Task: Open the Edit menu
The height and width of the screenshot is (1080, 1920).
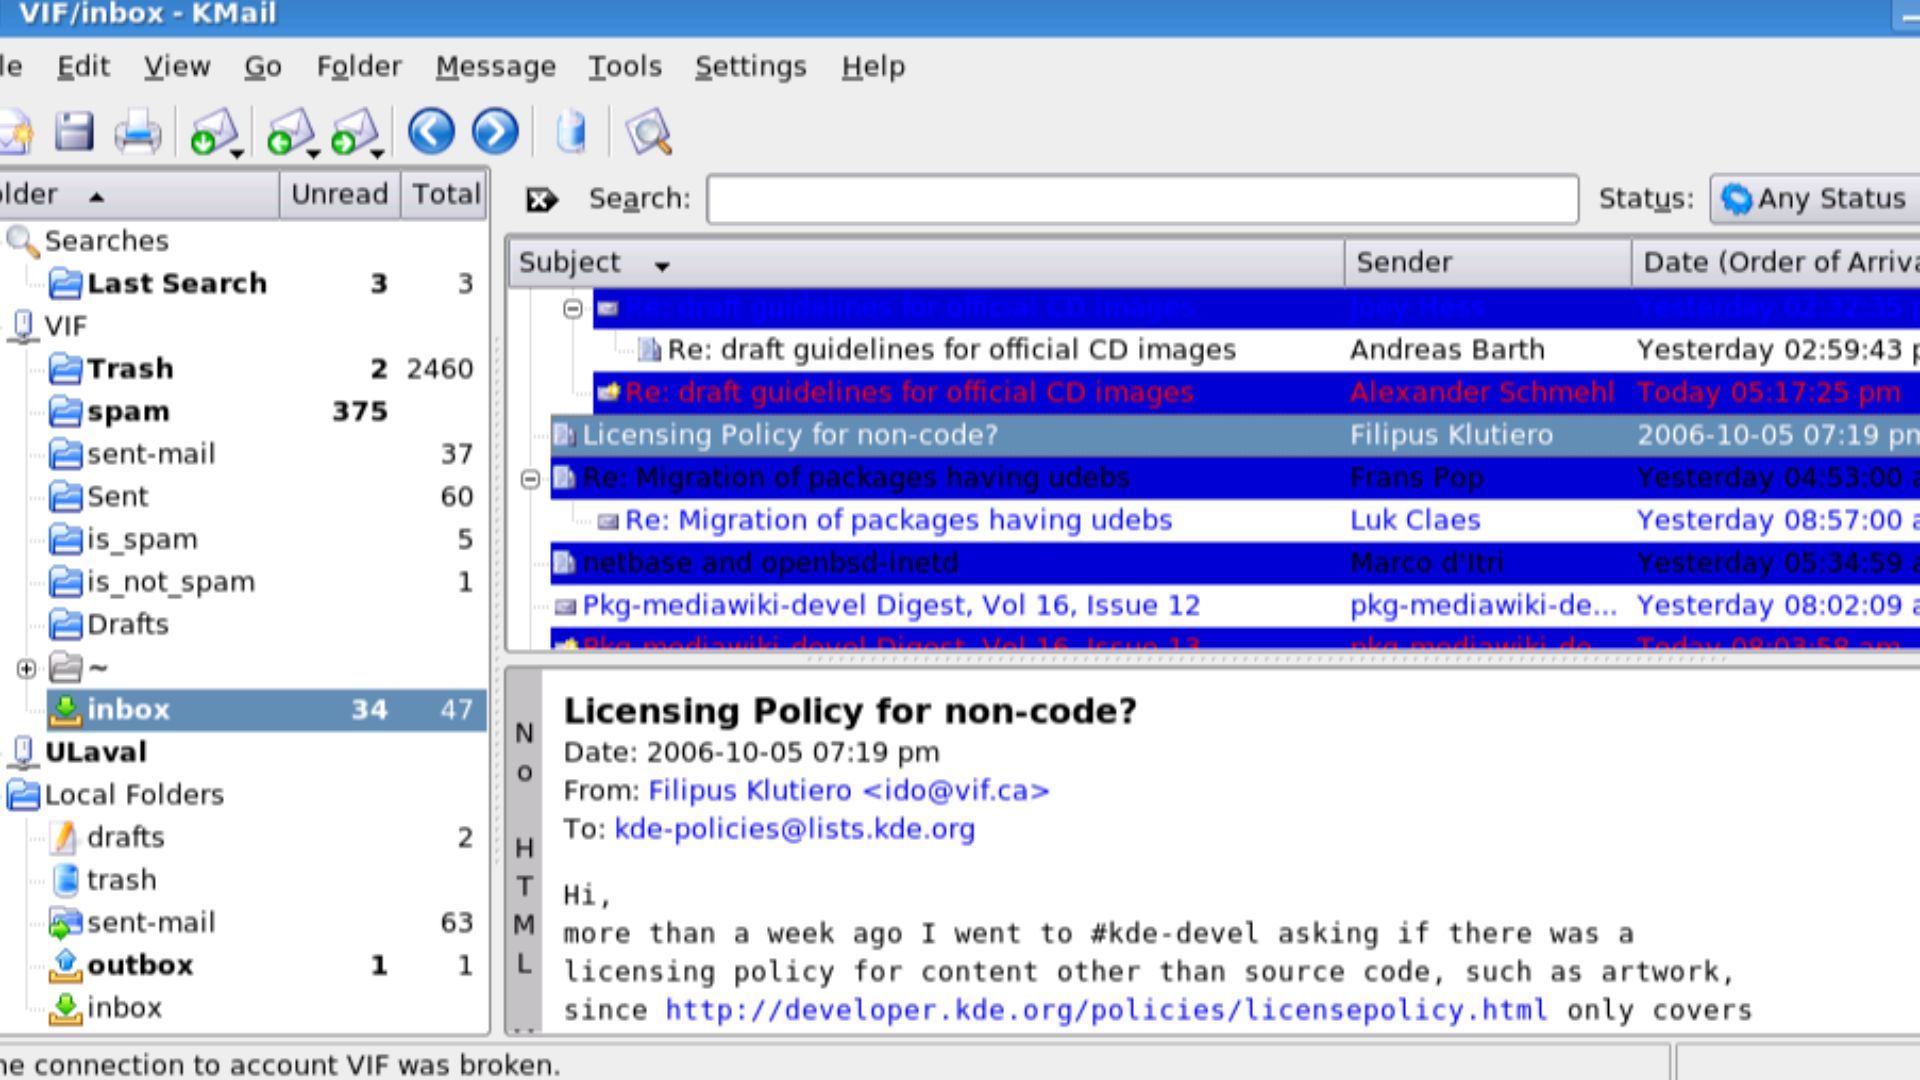Action: click(83, 67)
